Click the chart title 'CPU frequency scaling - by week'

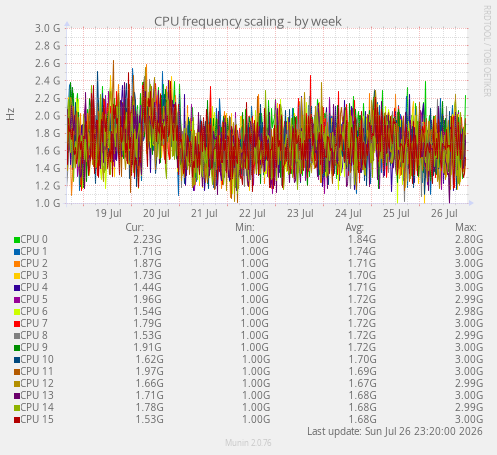click(248, 21)
